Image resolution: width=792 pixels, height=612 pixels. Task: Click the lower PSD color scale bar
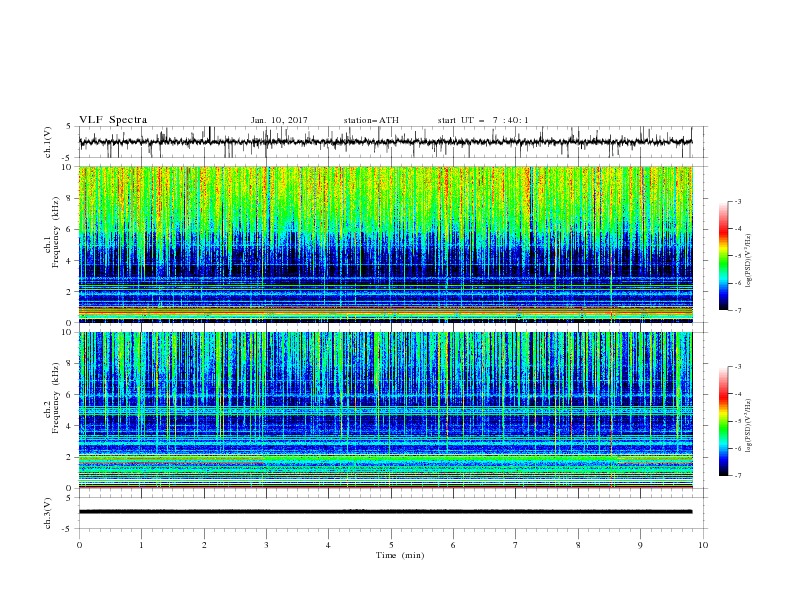coord(723,421)
